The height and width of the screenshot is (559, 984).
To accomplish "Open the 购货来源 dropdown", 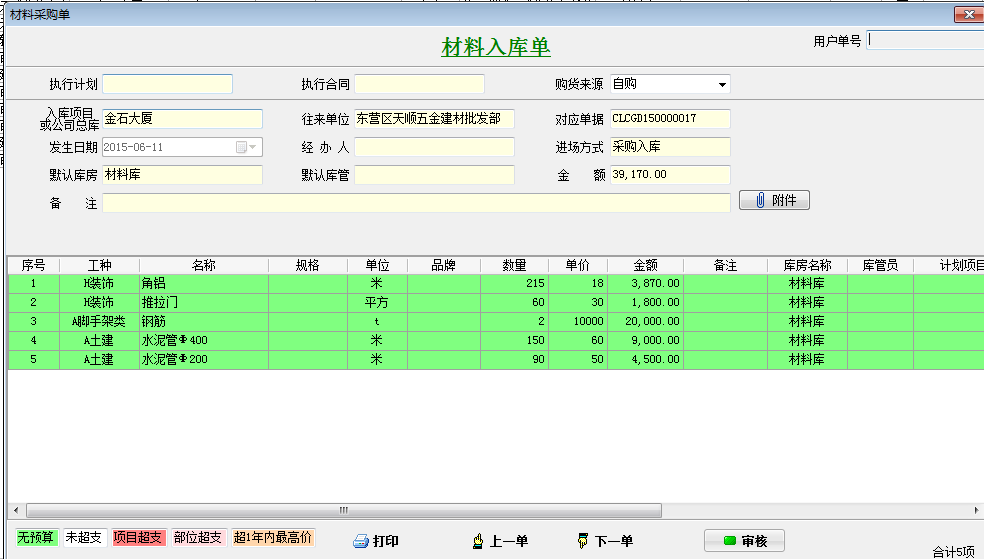I will pyautogui.click(x=722, y=85).
